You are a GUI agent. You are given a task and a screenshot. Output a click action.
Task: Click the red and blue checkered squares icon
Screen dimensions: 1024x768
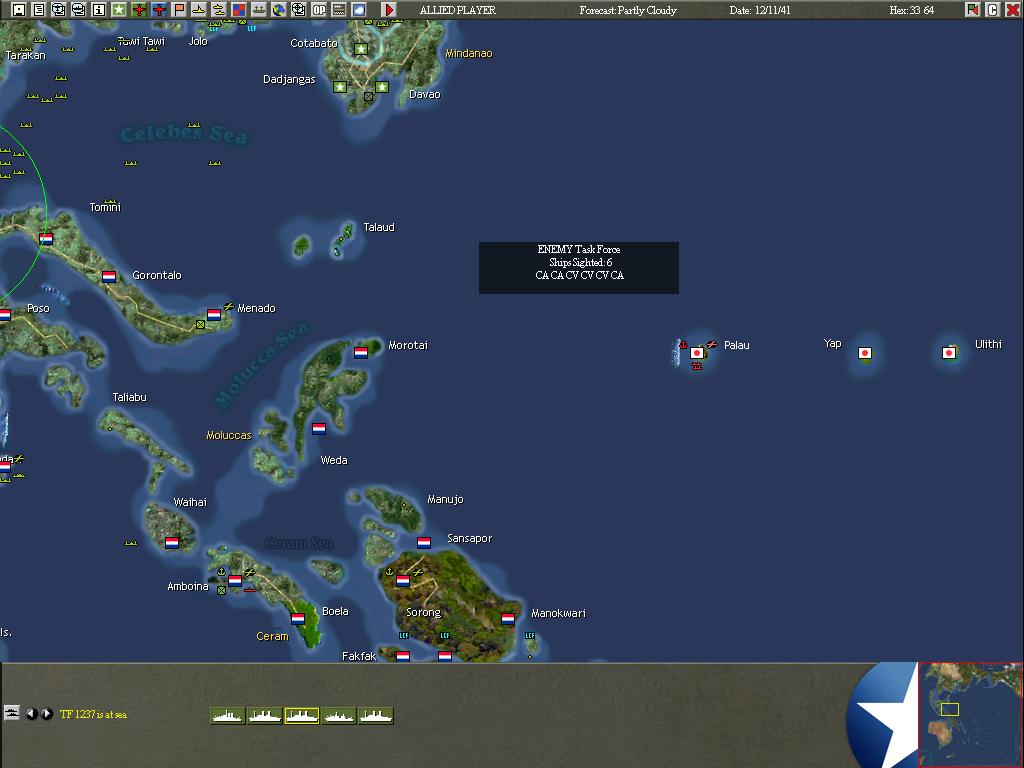click(238, 10)
